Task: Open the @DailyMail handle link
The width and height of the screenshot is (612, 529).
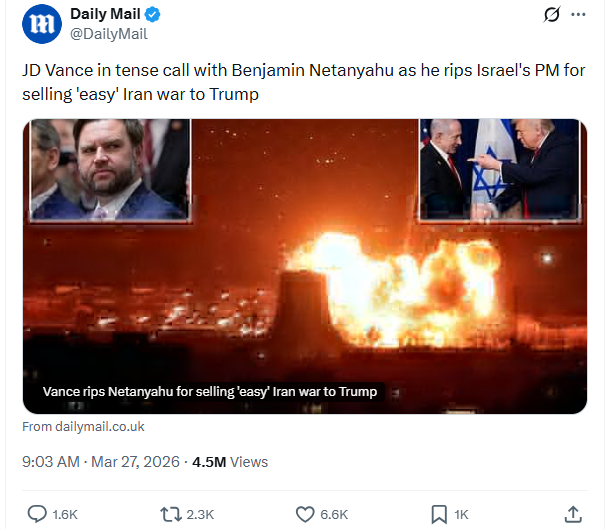Action: [108, 34]
